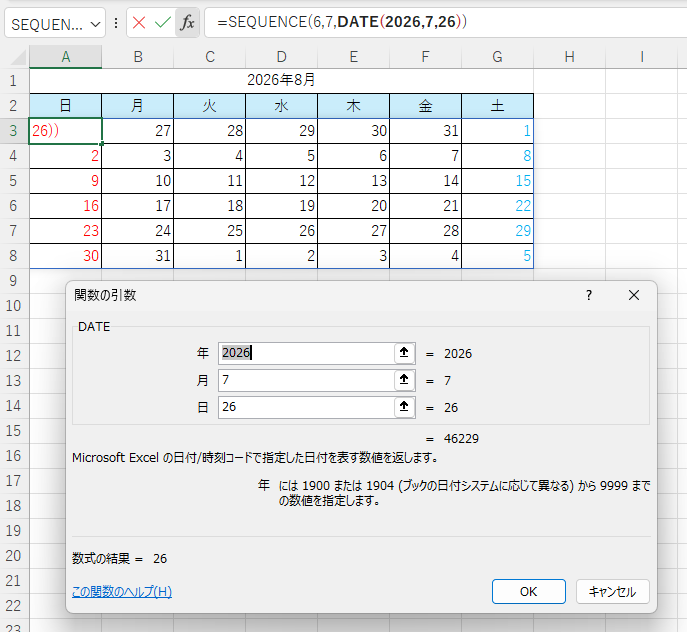Open Insert Function via the fx icon
687x632 pixels.
tap(187, 22)
